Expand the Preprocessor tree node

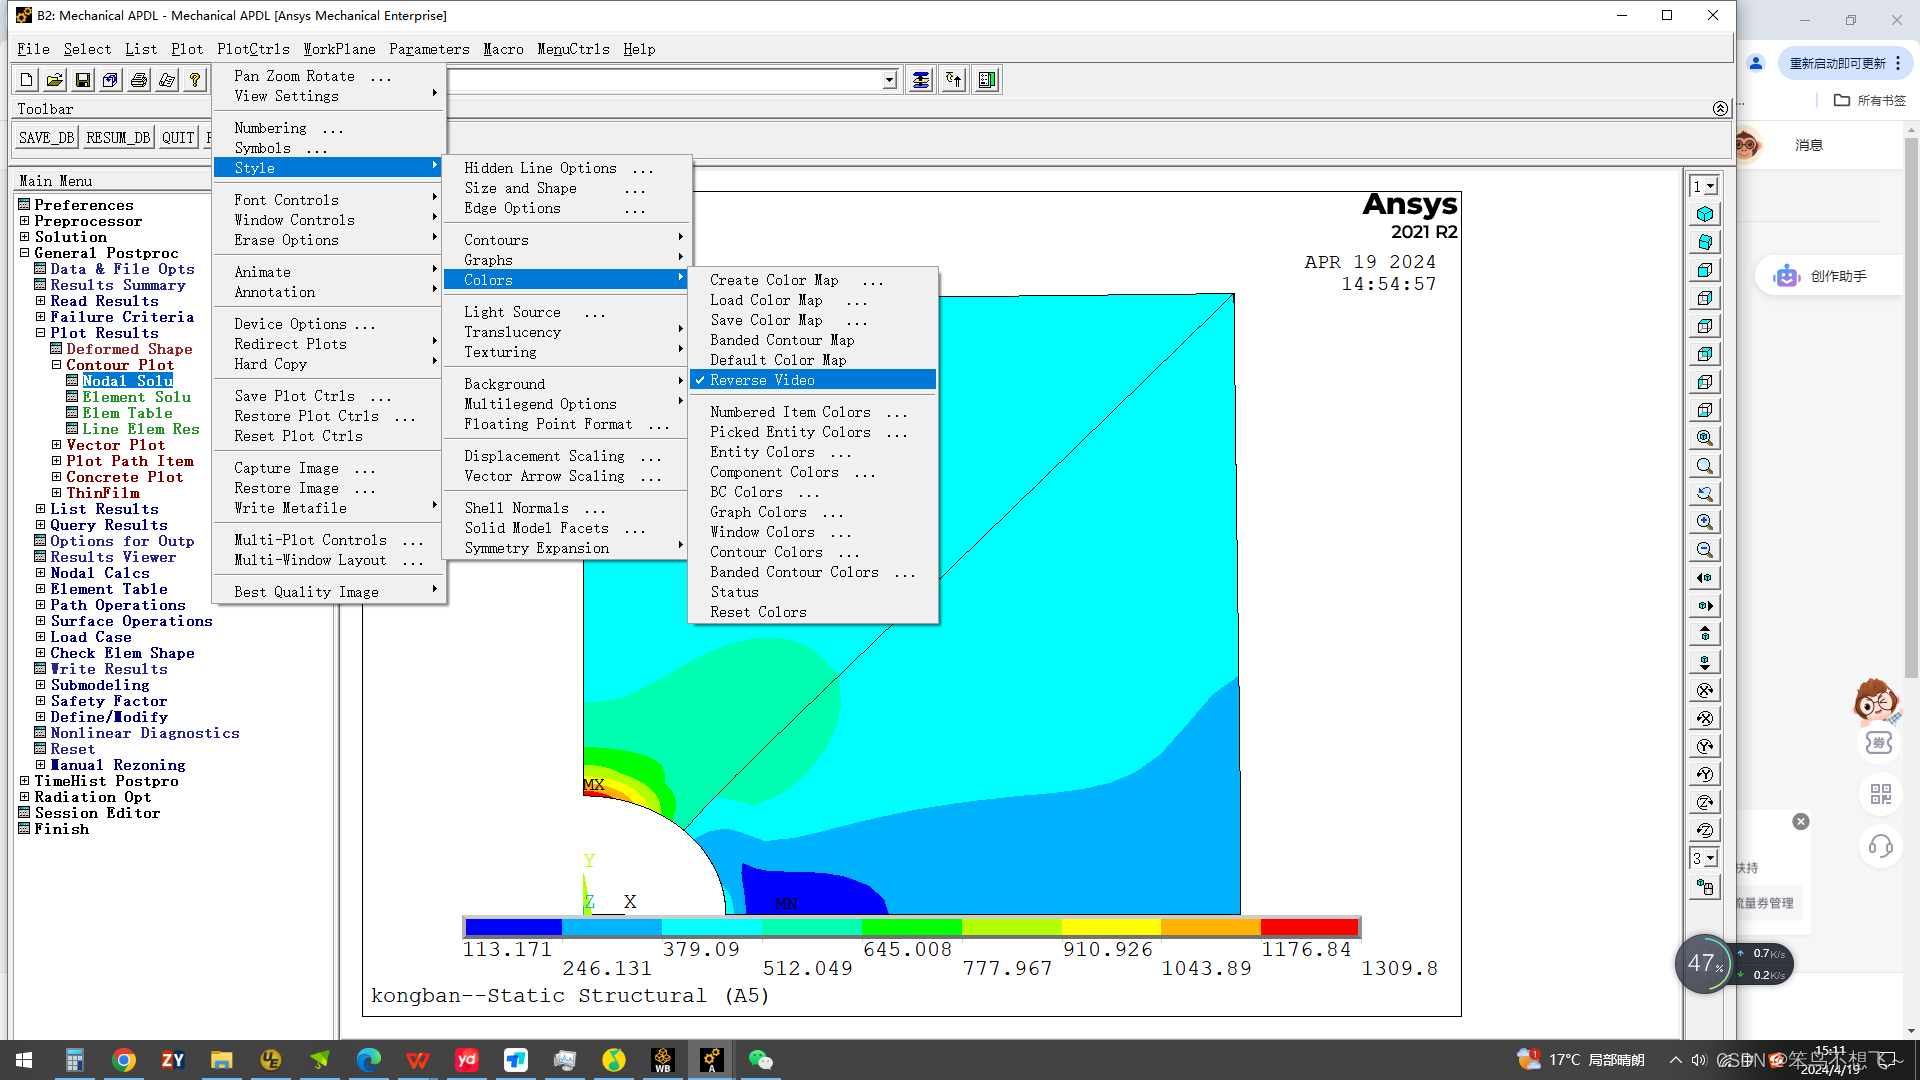pos(24,221)
